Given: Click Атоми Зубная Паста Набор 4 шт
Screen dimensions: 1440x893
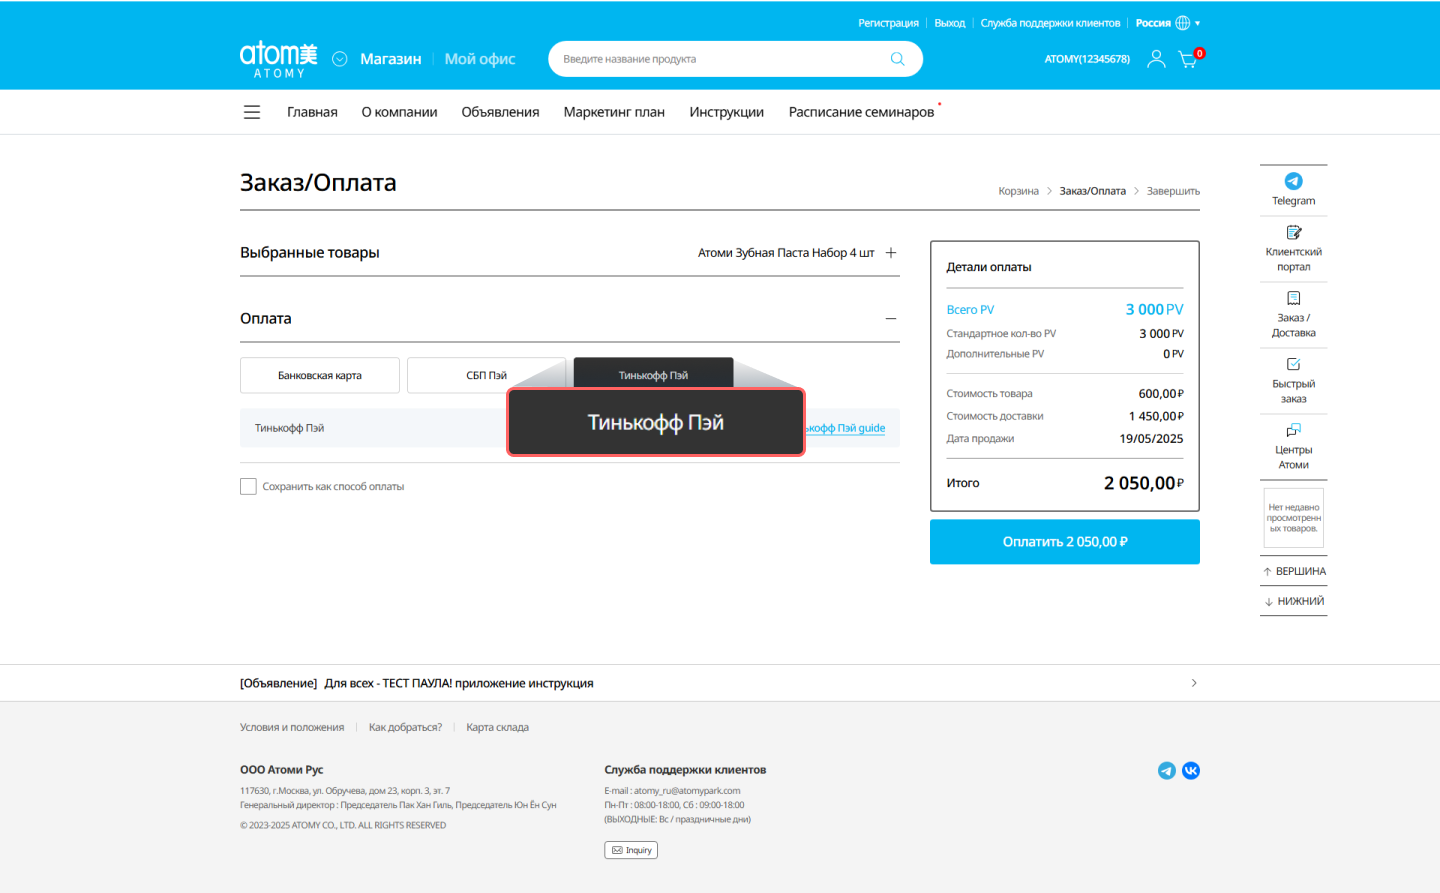Looking at the screenshot, I should pyautogui.click(x=786, y=253).
